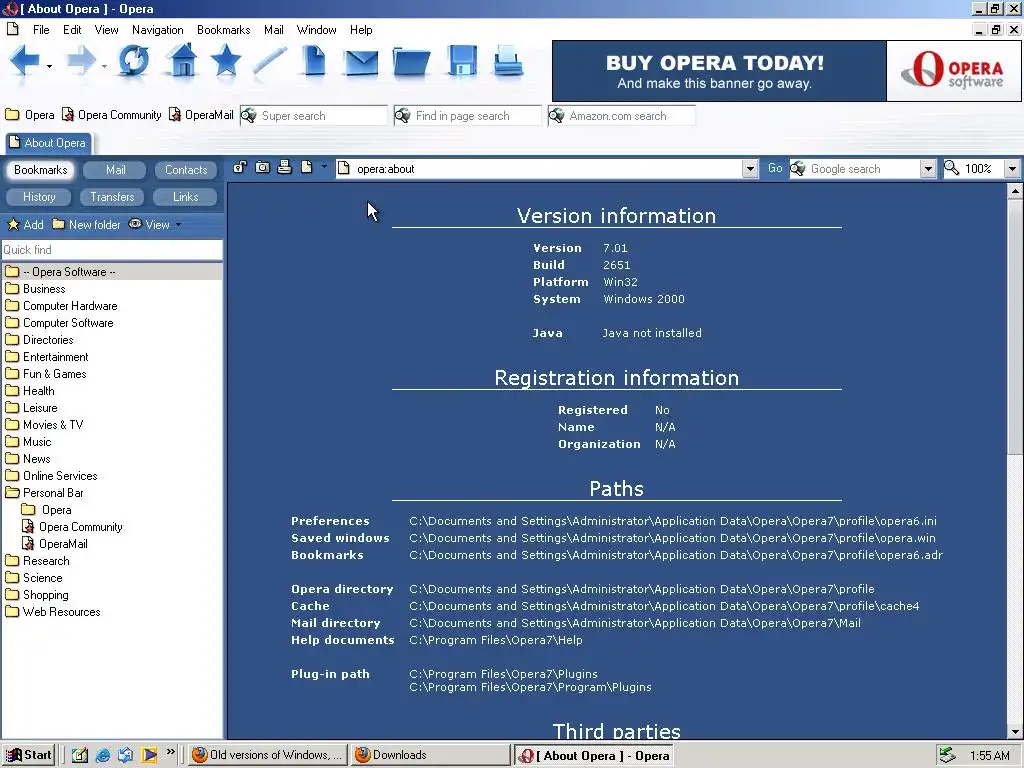
Task: Open the Internet Explorer quick launch icon
Action: click(103, 755)
